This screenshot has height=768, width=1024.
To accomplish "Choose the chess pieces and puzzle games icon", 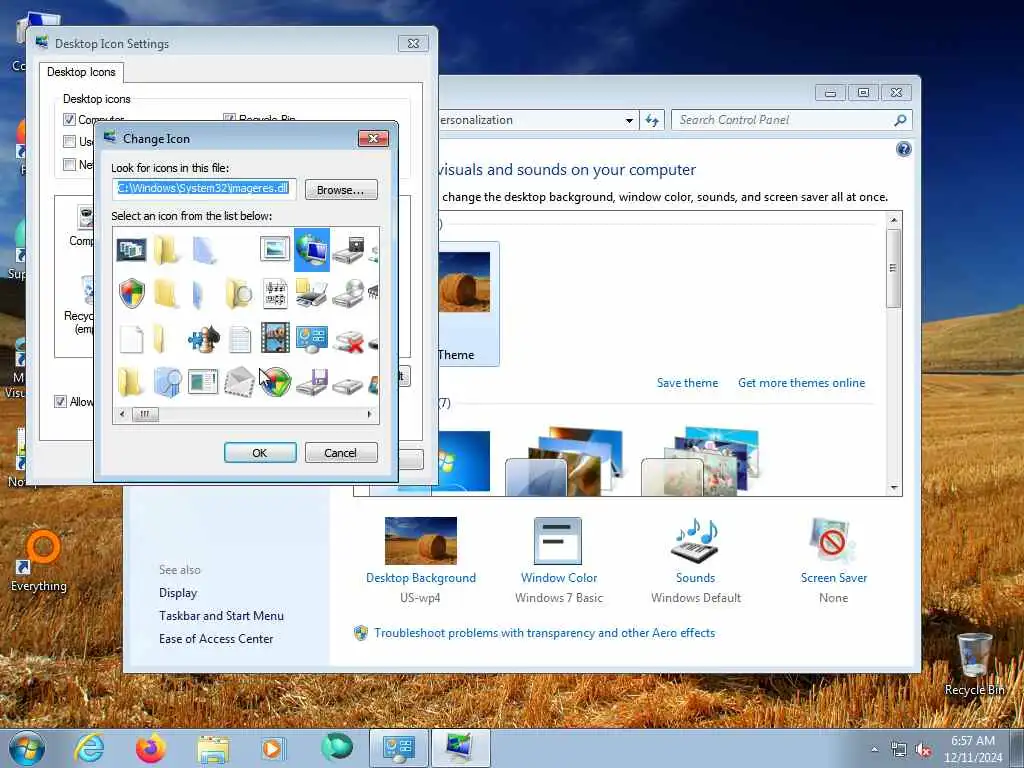I will point(203,338).
